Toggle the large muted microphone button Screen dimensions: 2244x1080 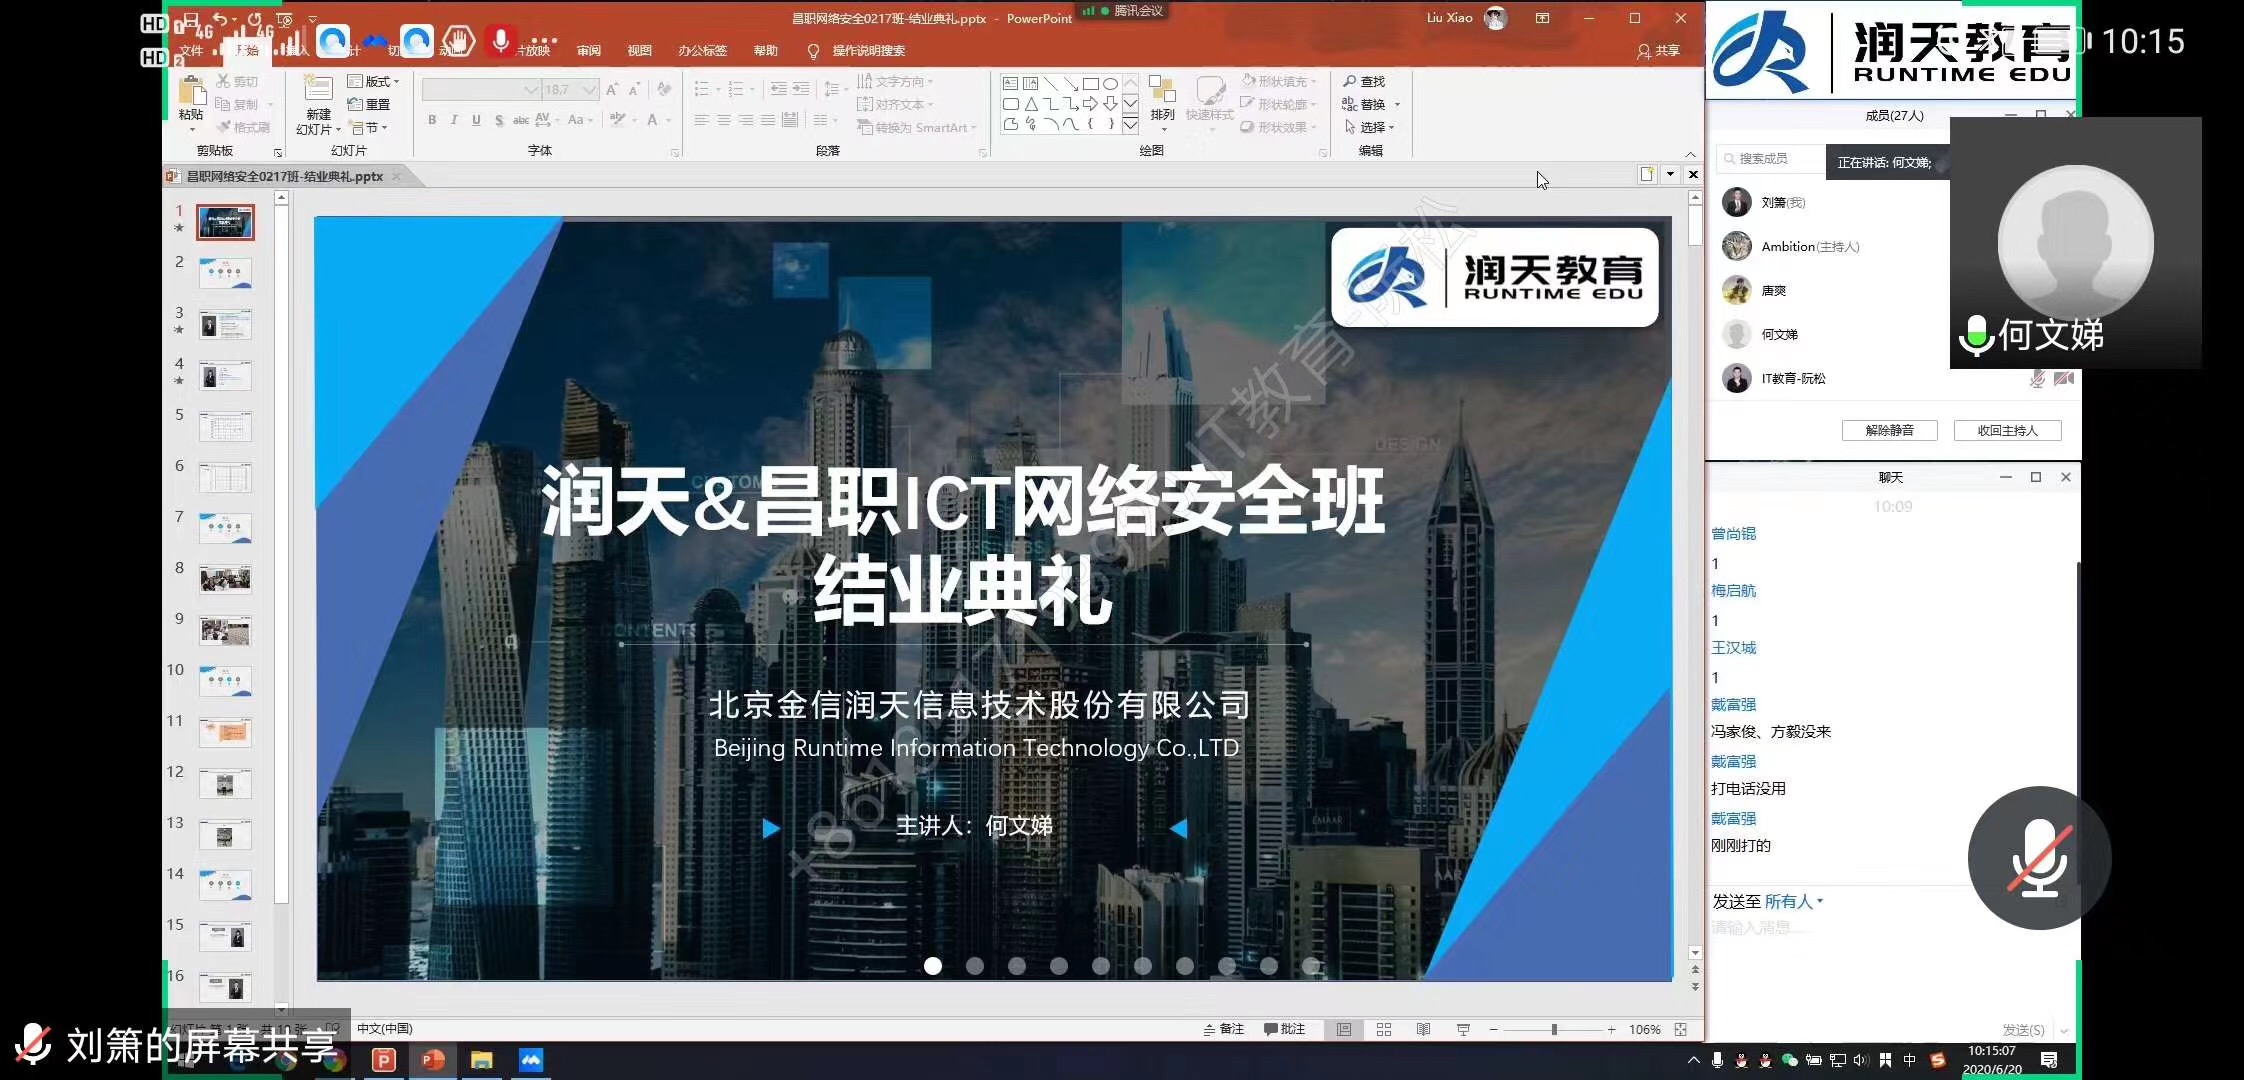(x=2038, y=858)
